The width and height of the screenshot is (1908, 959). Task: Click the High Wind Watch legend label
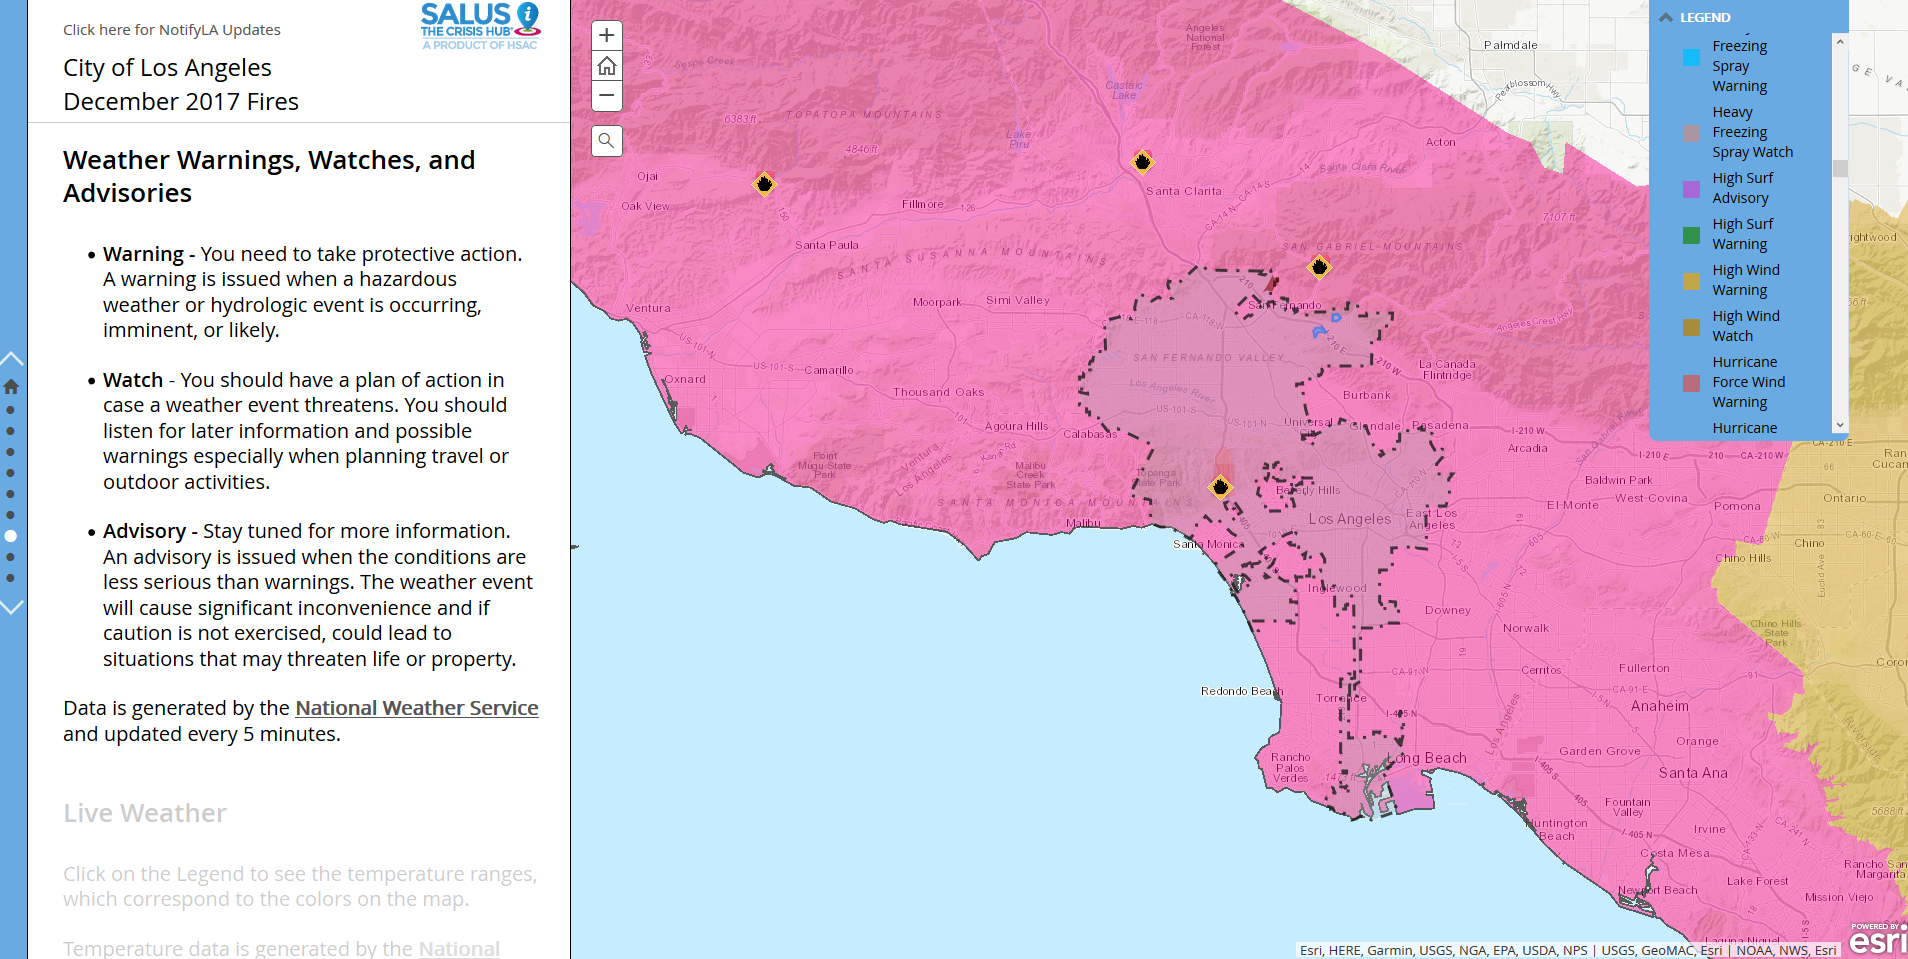tap(1746, 326)
